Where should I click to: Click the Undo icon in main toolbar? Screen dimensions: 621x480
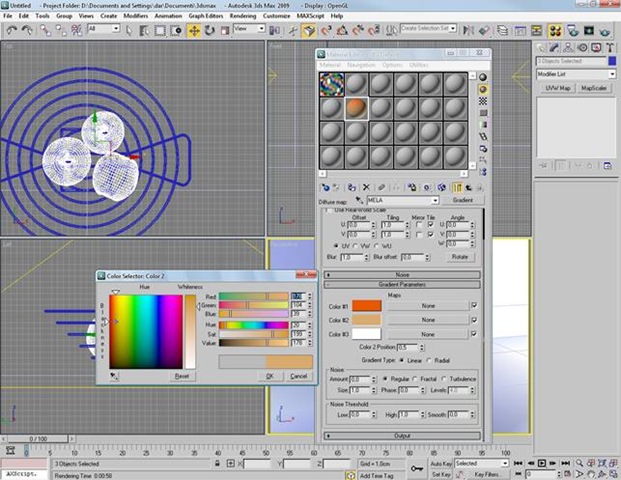[10, 31]
